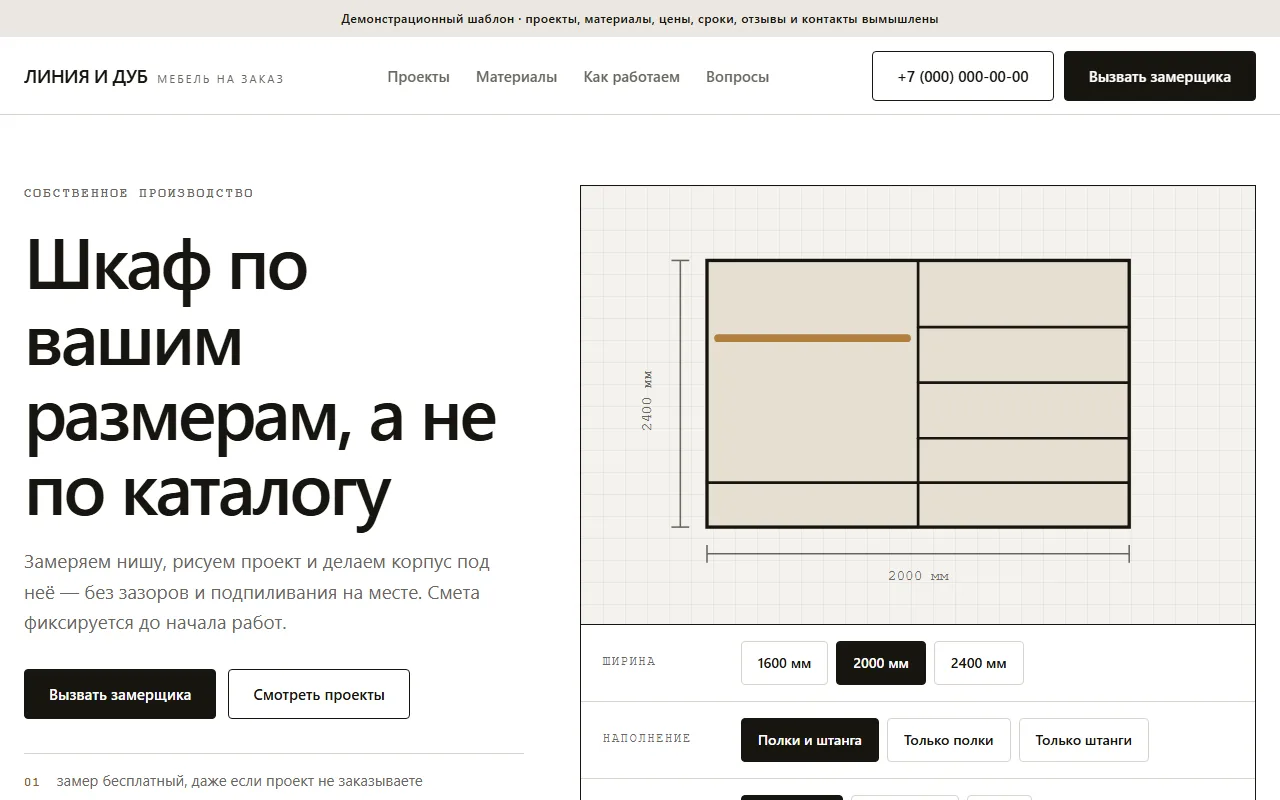Click the phone number +7 (000) 000-00-00 button
This screenshot has height=800, width=1280.
[x=963, y=76]
